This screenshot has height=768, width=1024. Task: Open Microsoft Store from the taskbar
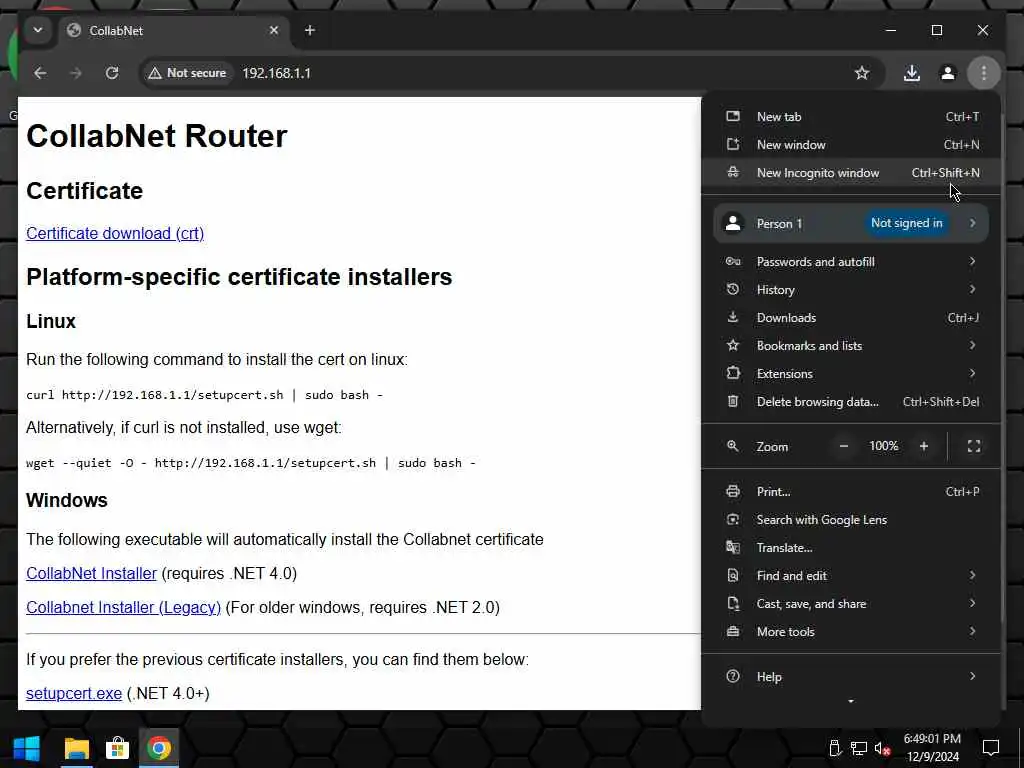(118, 748)
